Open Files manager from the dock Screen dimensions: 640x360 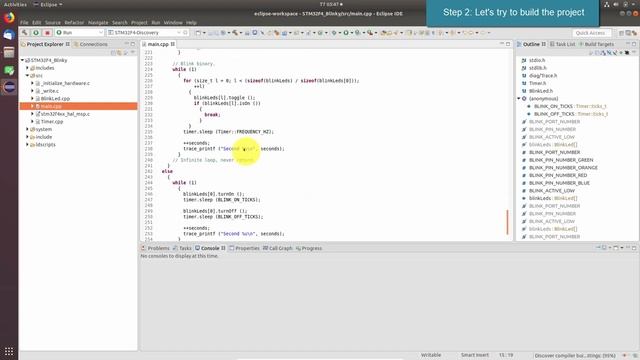[9, 52]
